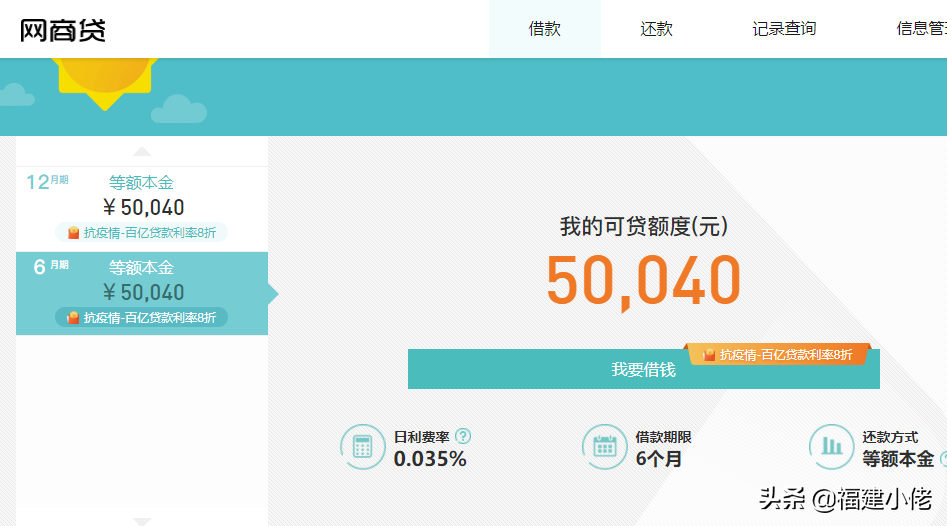Click the 抗疫情 promo tag in the 12月期 card
947x526 pixels.
click(142, 233)
